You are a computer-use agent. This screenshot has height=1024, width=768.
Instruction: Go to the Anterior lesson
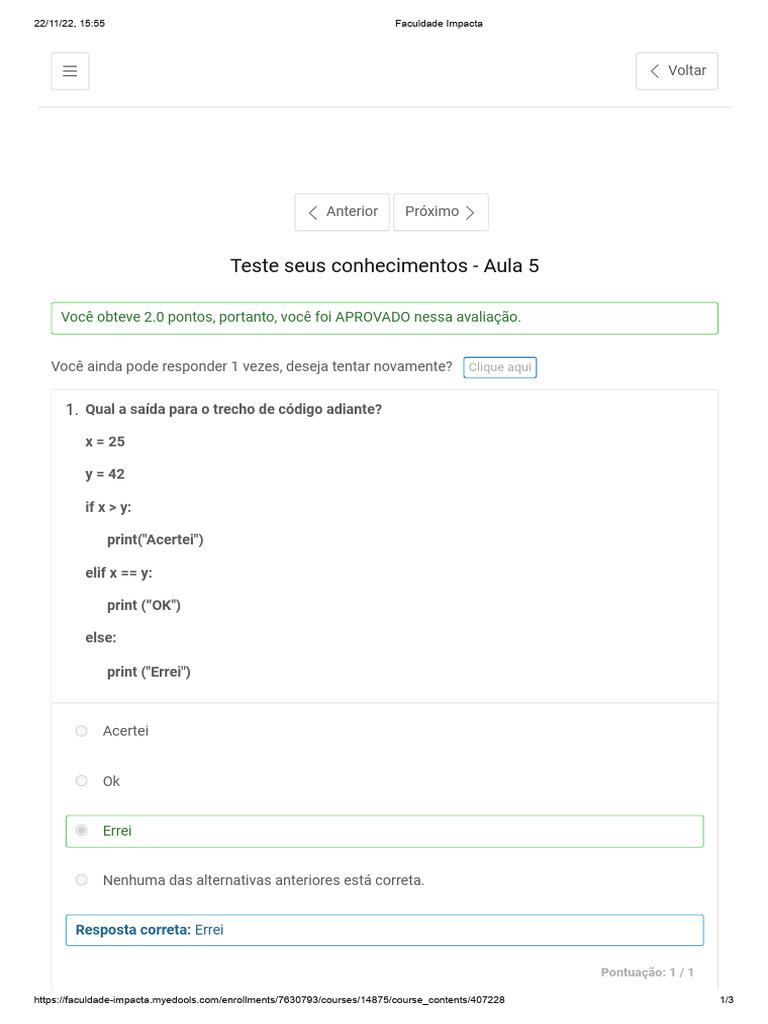point(342,212)
